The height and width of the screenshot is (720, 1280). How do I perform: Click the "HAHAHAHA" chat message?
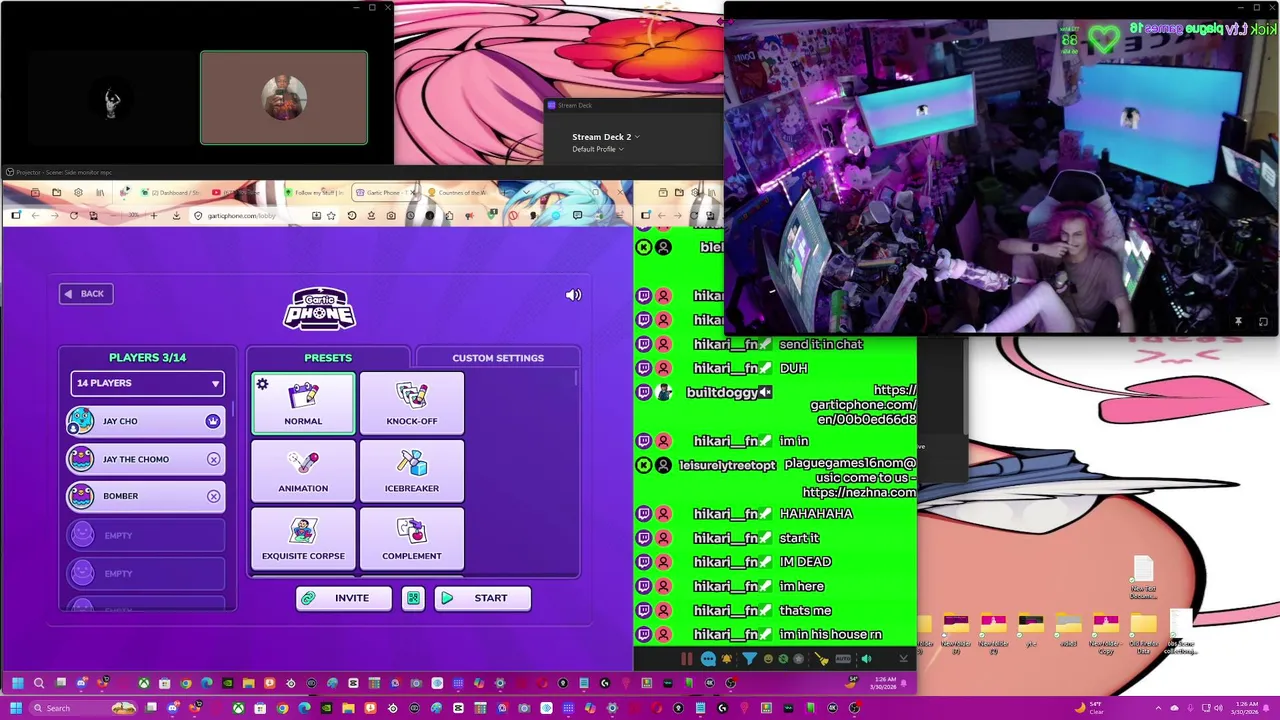pyautogui.click(x=816, y=514)
